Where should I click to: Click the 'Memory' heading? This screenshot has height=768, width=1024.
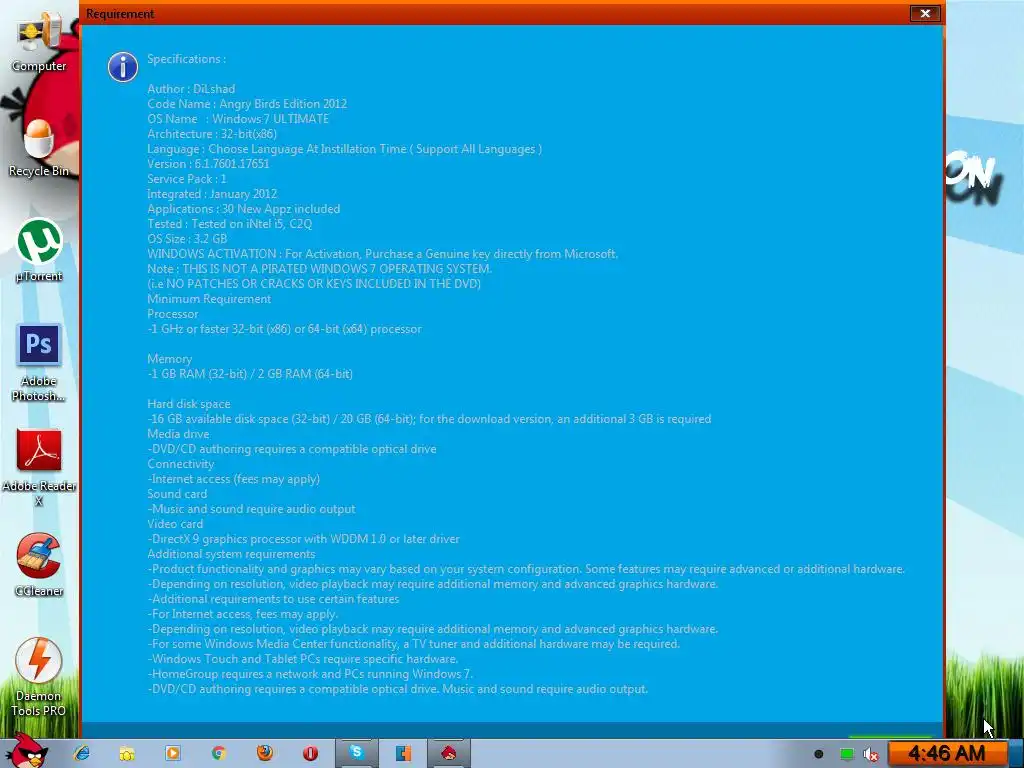pos(170,359)
